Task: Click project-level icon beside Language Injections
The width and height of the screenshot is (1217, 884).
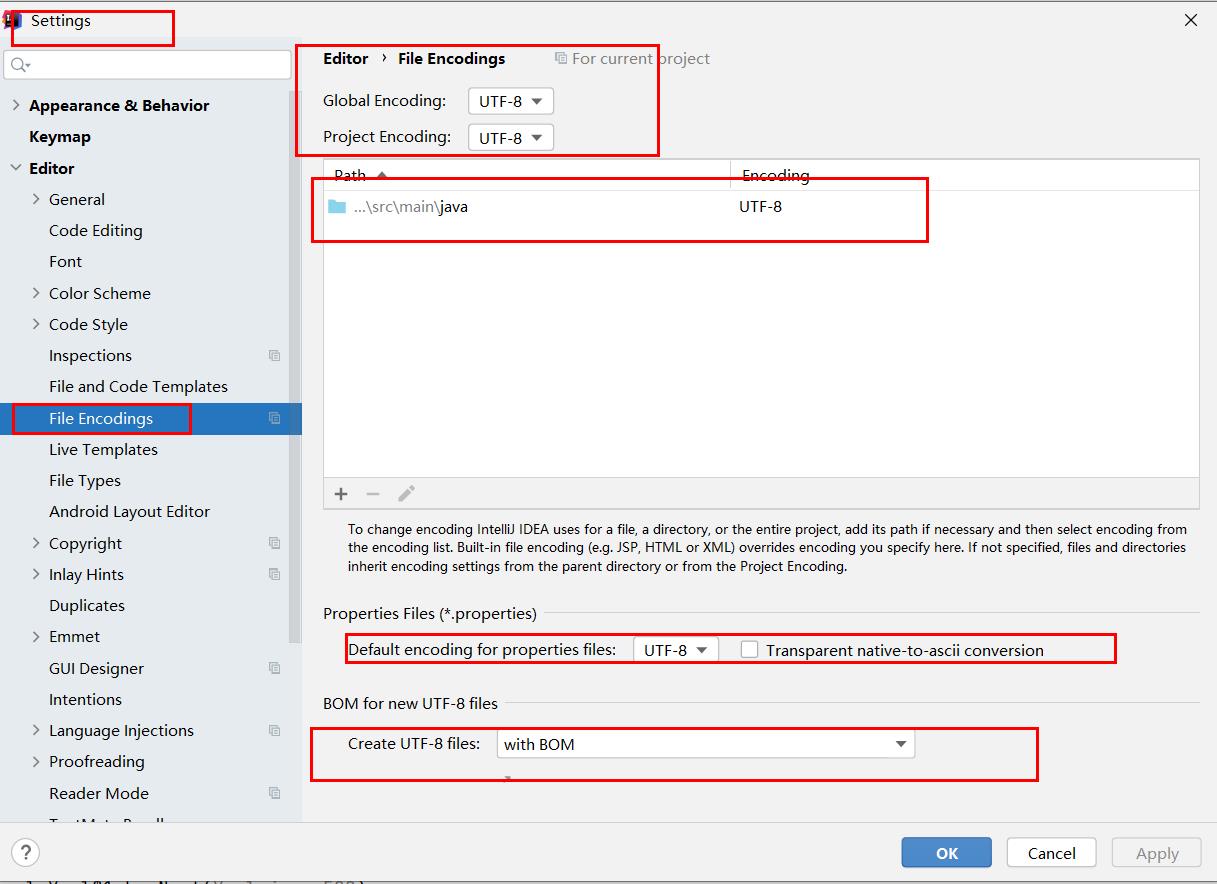Action: [x=274, y=730]
